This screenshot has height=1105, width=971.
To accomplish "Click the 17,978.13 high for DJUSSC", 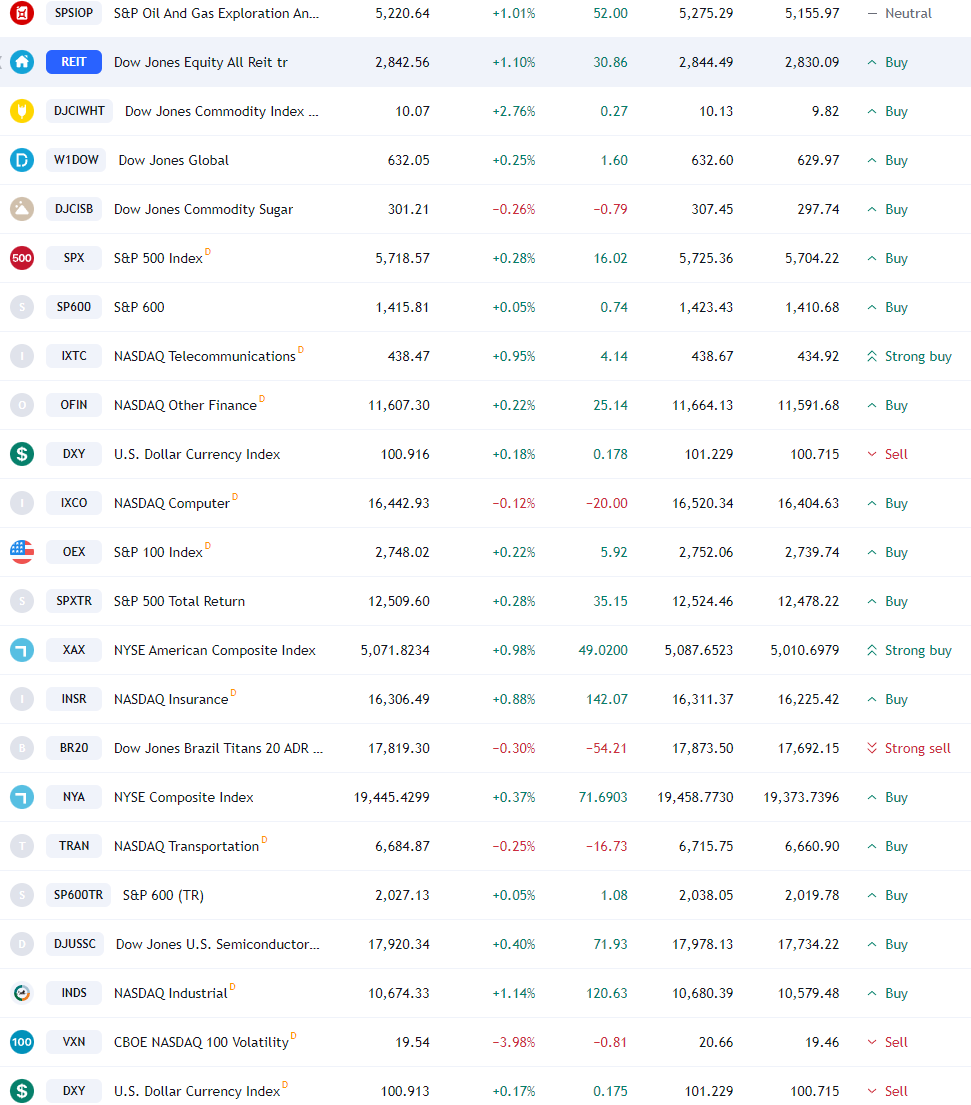I will 703,944.
